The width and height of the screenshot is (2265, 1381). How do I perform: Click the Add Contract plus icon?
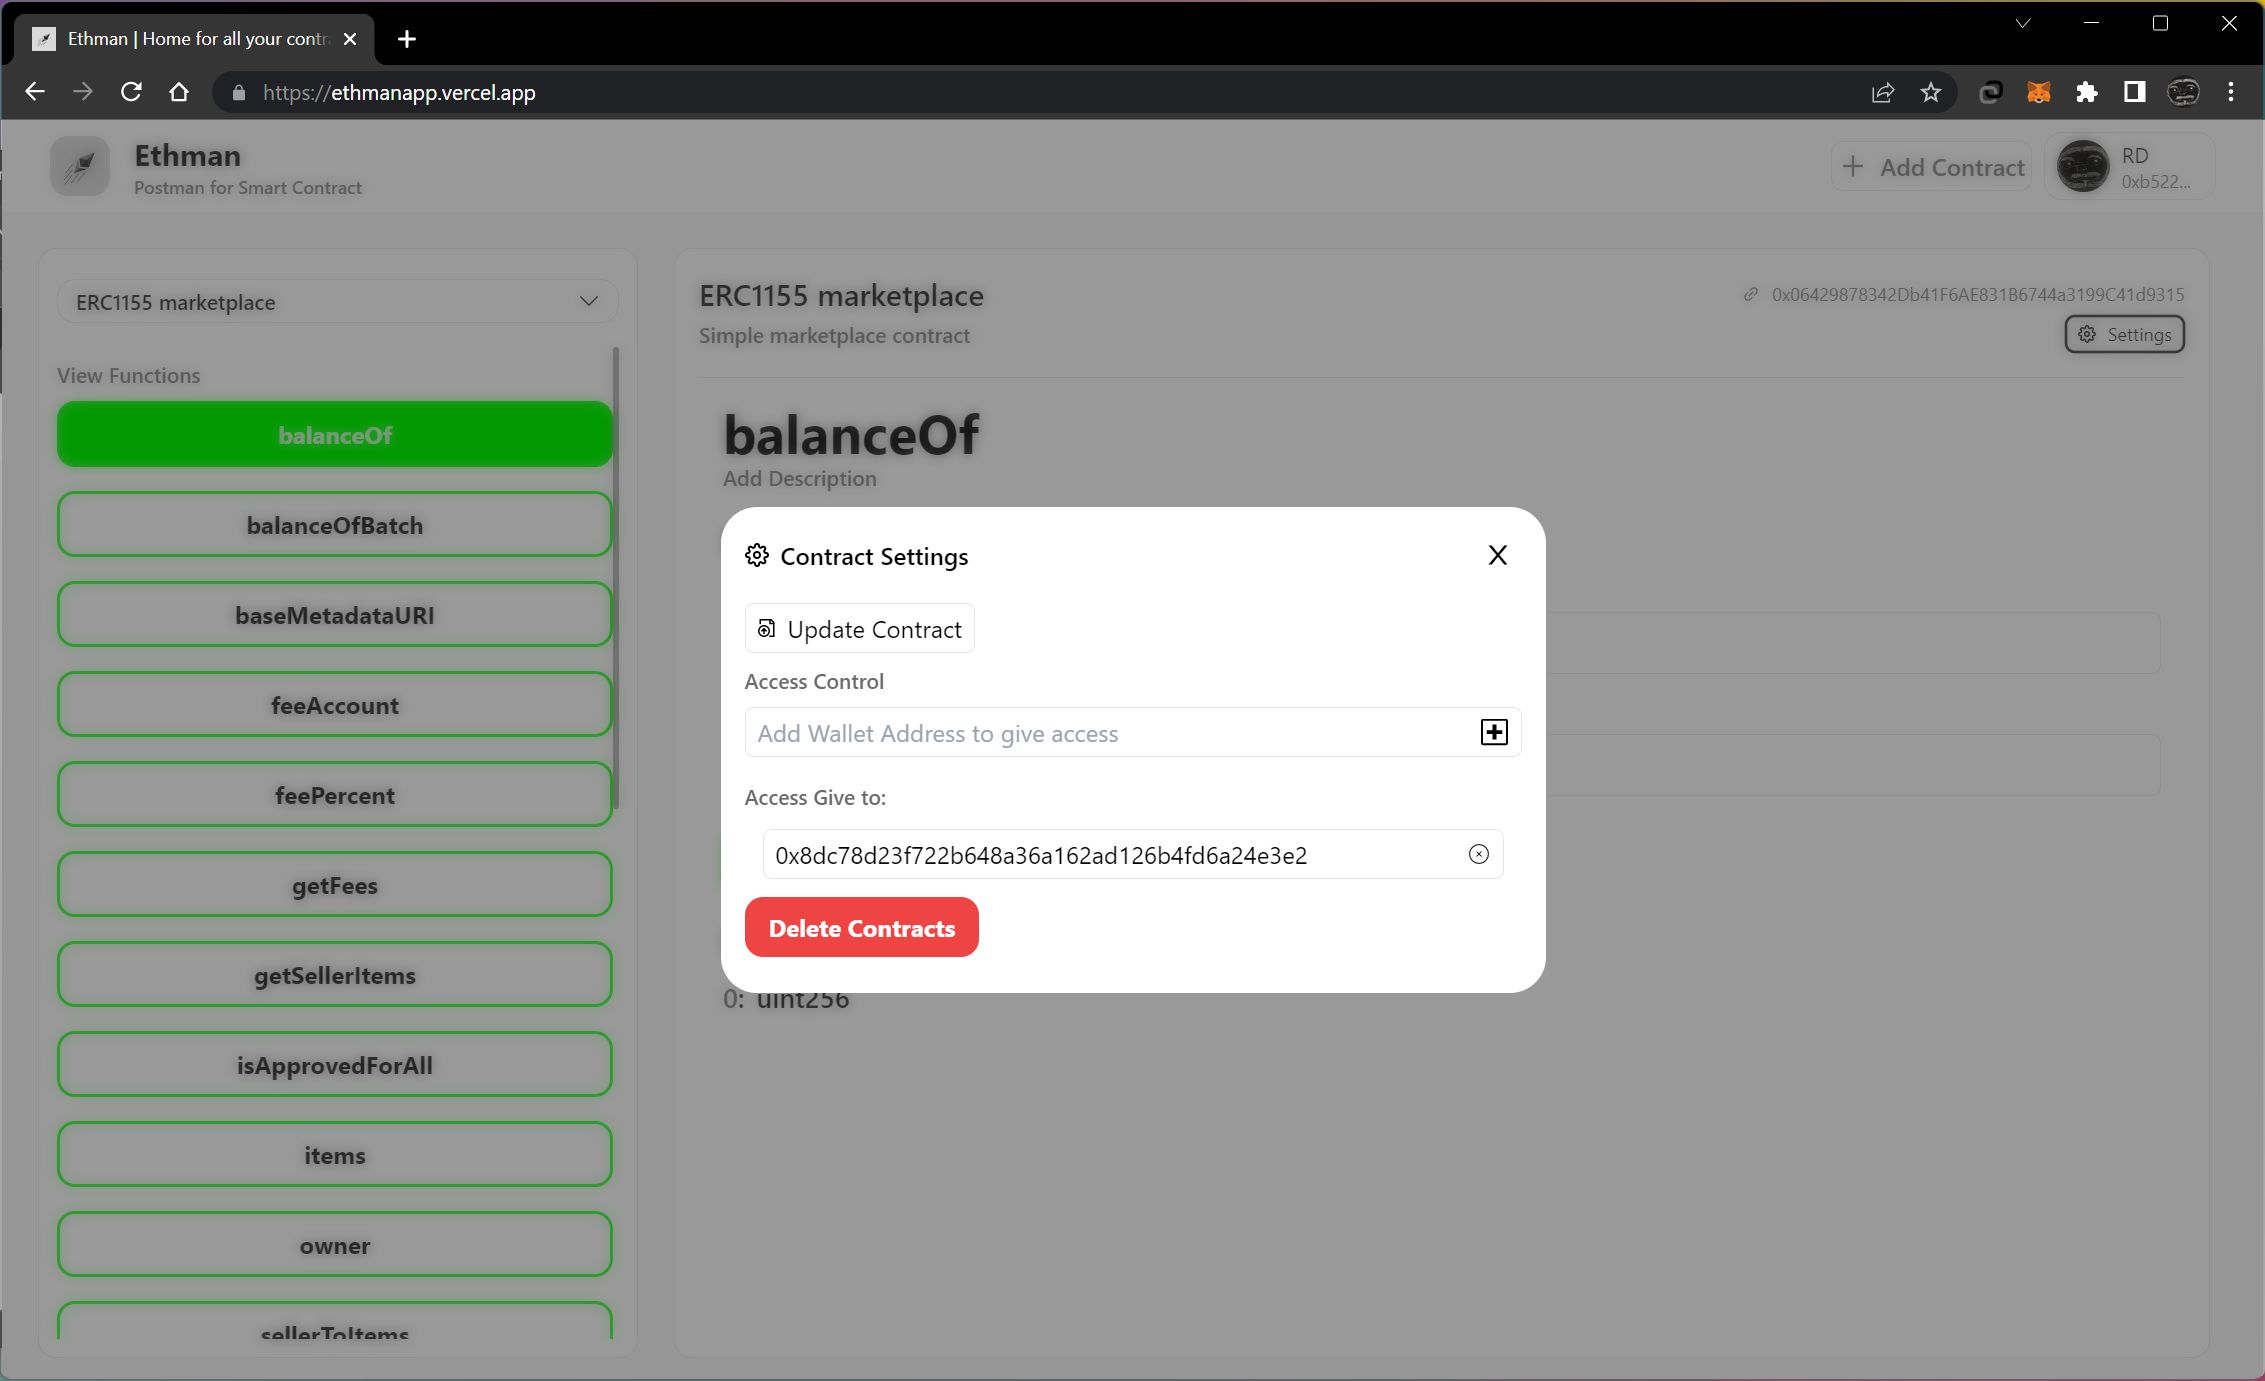click(1851, 165)
